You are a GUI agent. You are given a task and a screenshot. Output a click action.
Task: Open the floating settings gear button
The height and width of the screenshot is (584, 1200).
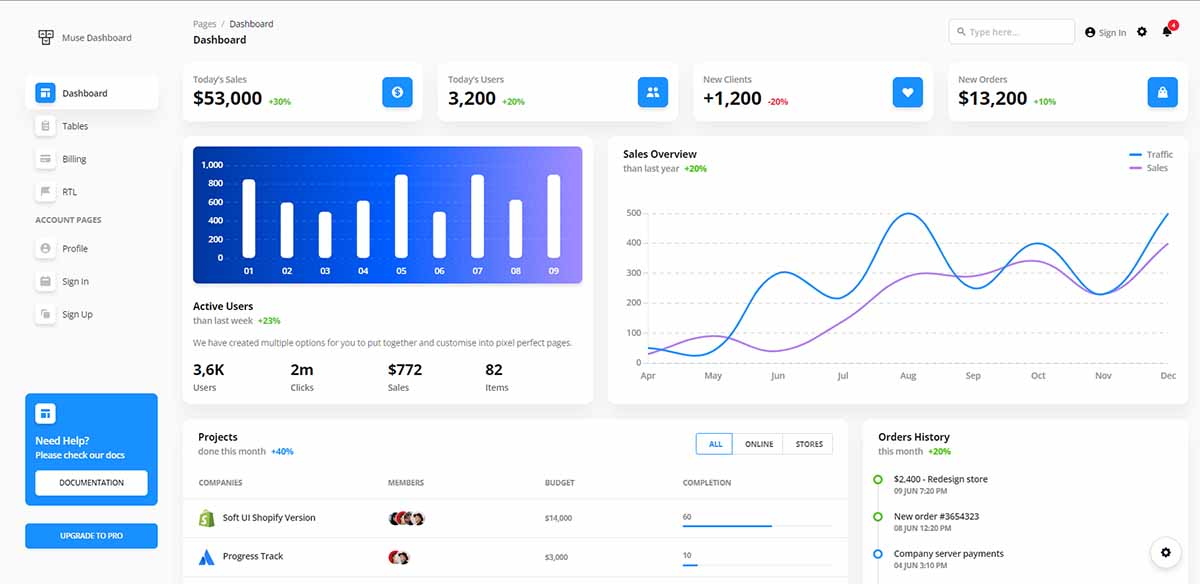[x=1165, y=552]
